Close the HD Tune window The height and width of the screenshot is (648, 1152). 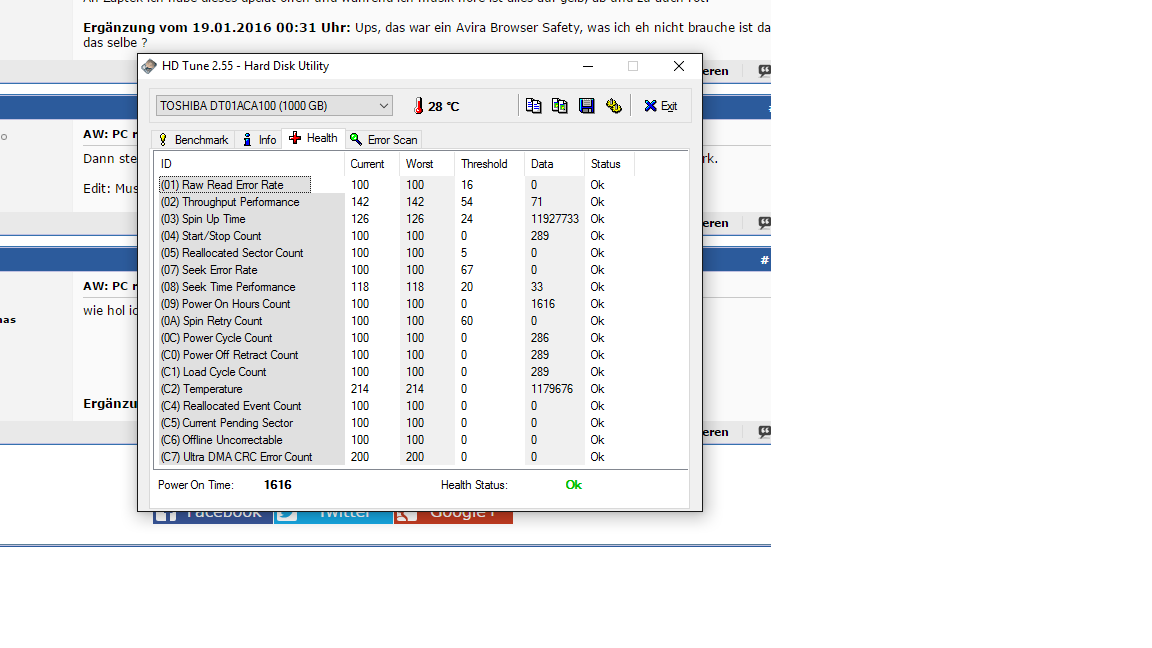(679, 66)
